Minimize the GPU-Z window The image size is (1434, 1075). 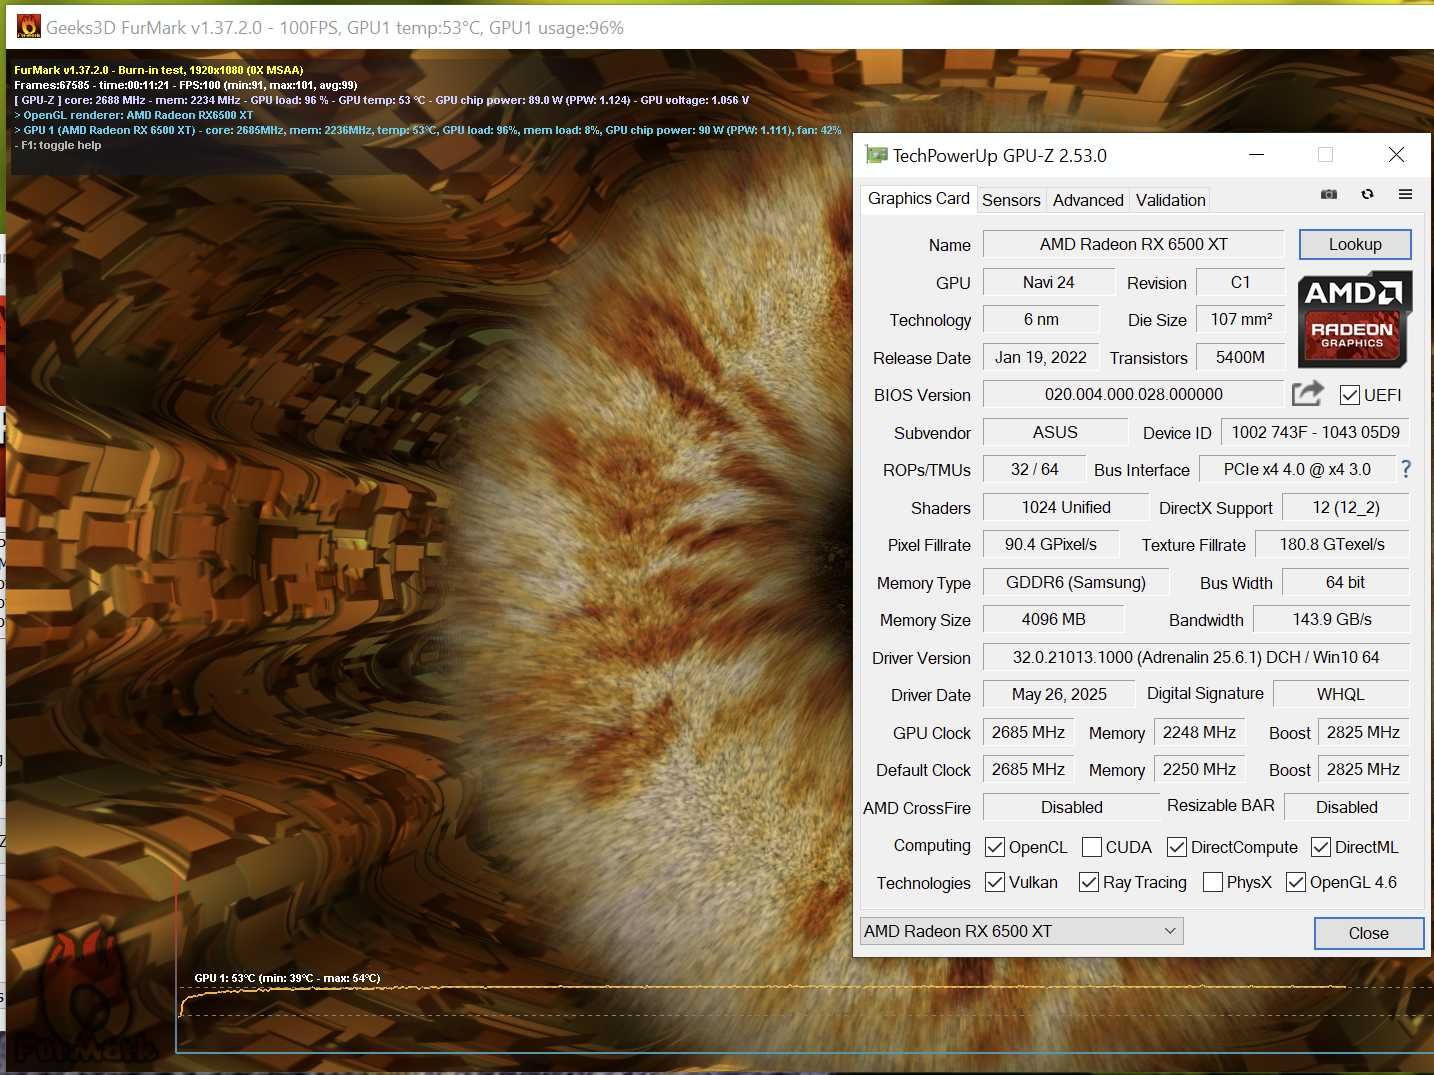(x=1257, y=155)
